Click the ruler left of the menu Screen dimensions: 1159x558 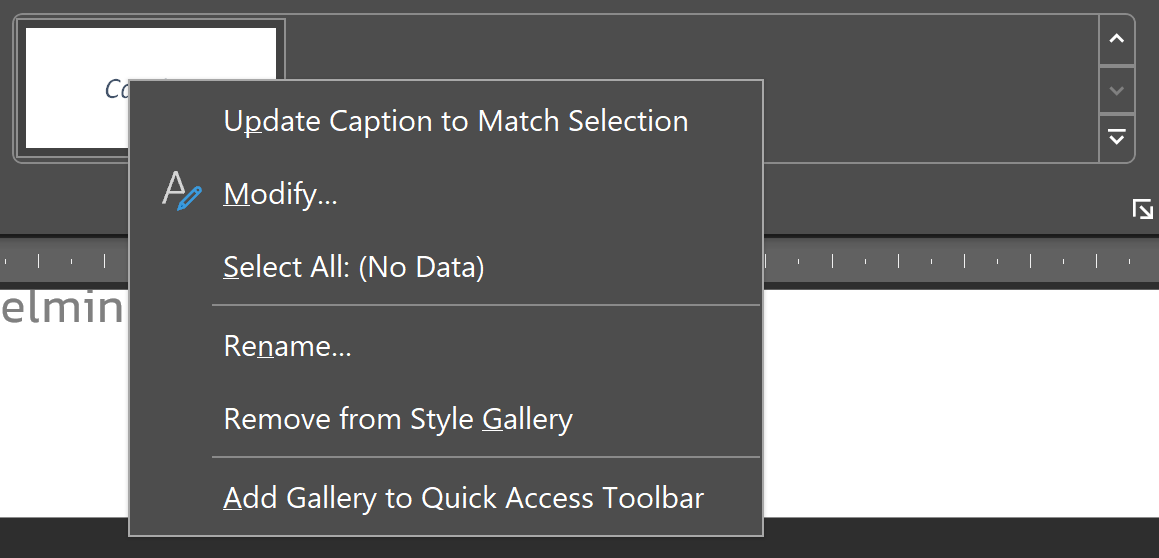pos(64,260)
